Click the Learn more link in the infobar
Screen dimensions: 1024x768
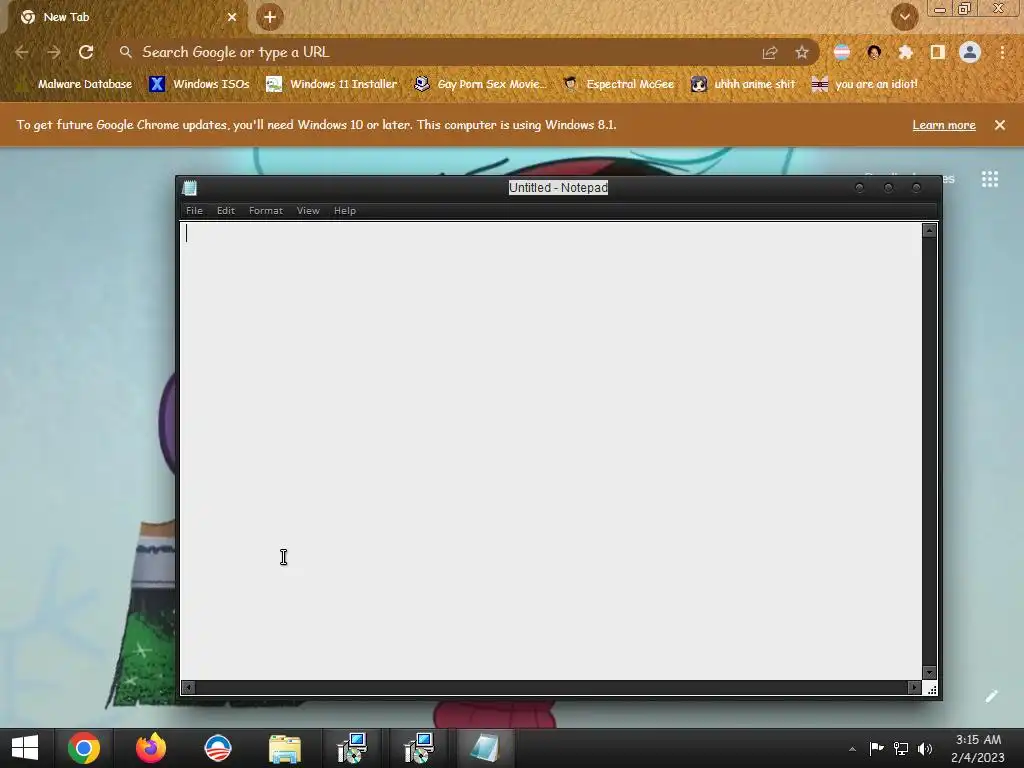pos(944,125)
